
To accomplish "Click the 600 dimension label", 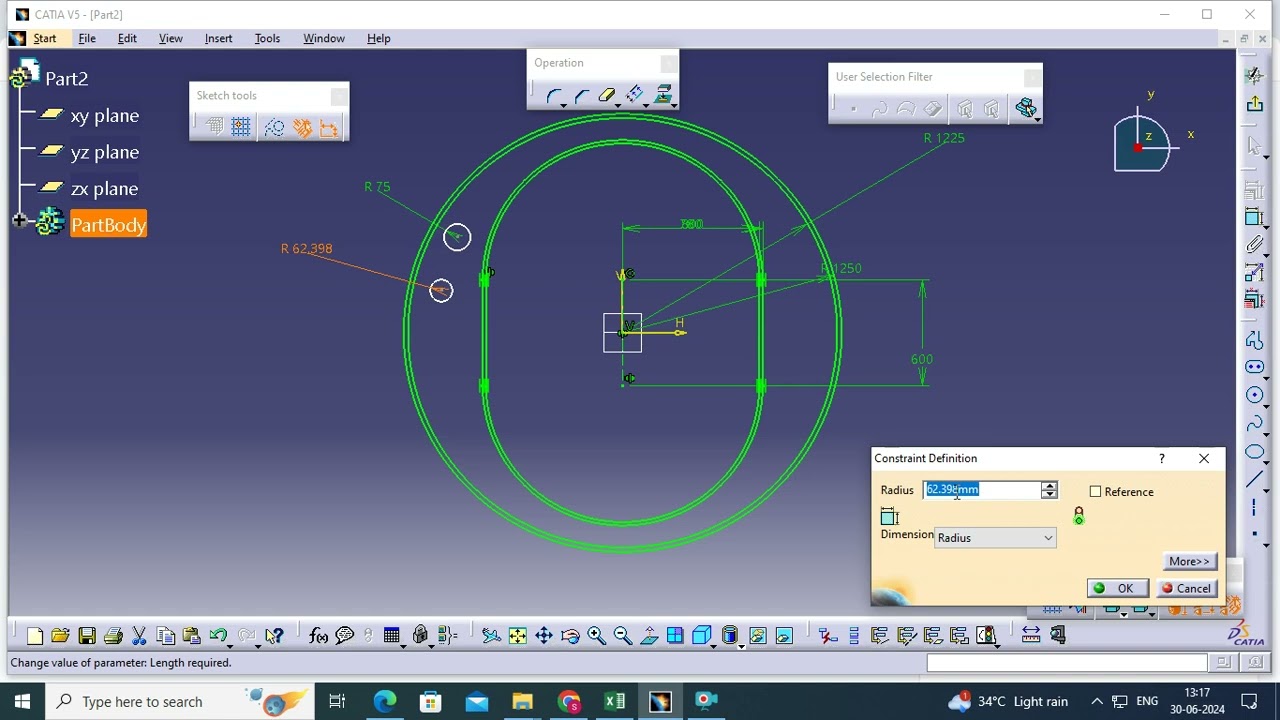I will tap(921, 359).
